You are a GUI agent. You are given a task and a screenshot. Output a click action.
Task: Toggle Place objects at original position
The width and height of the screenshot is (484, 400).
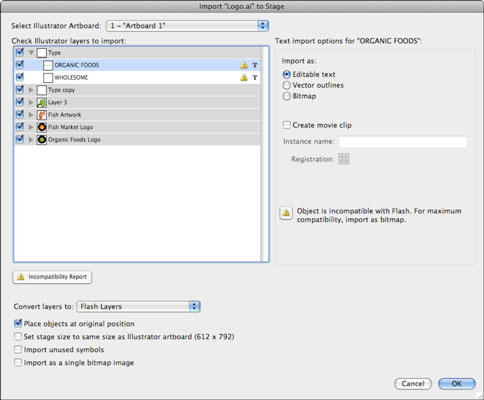pyautogui.click(x=18, y=323)
